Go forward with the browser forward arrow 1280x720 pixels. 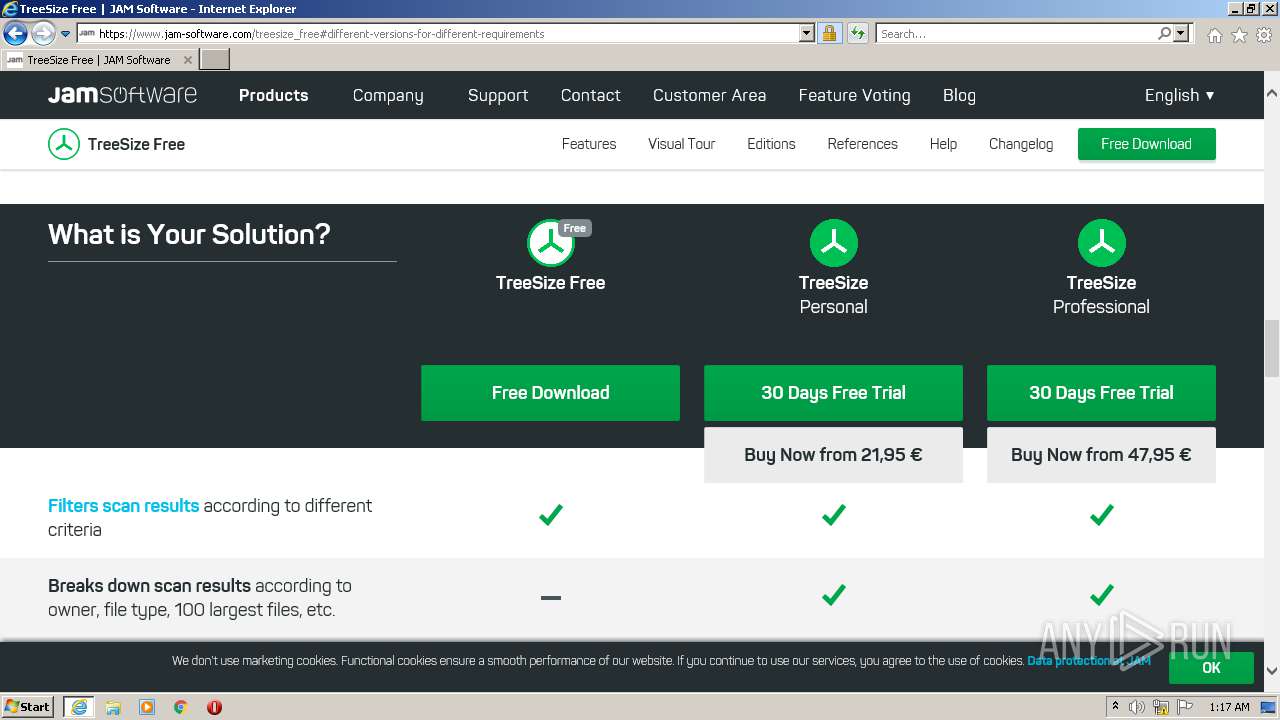[x=42, y=33]
